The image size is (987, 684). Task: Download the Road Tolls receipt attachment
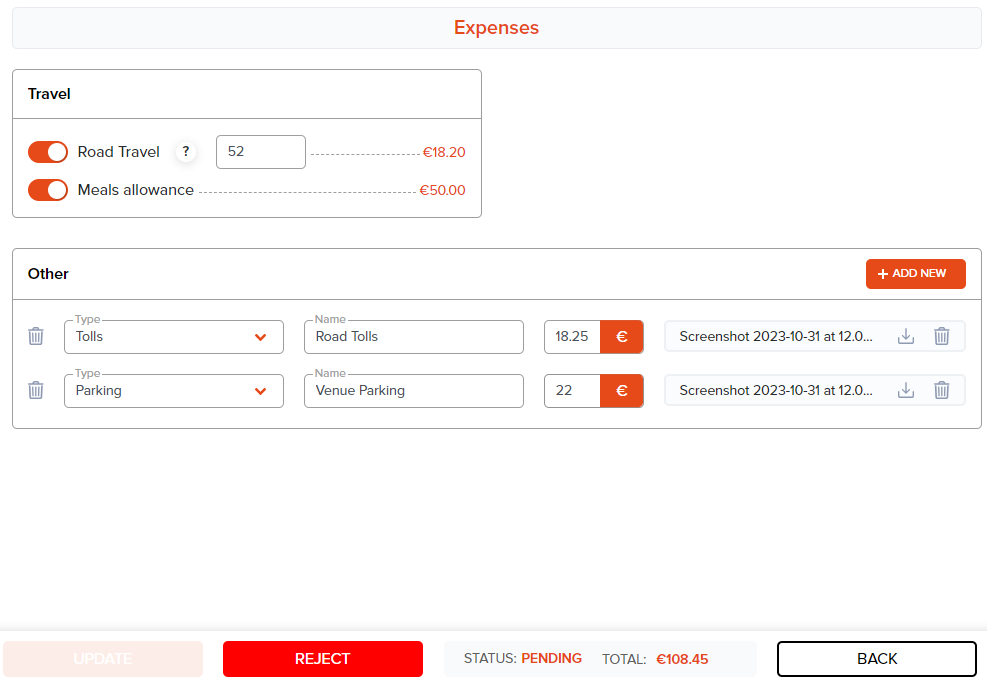[906, 337]
